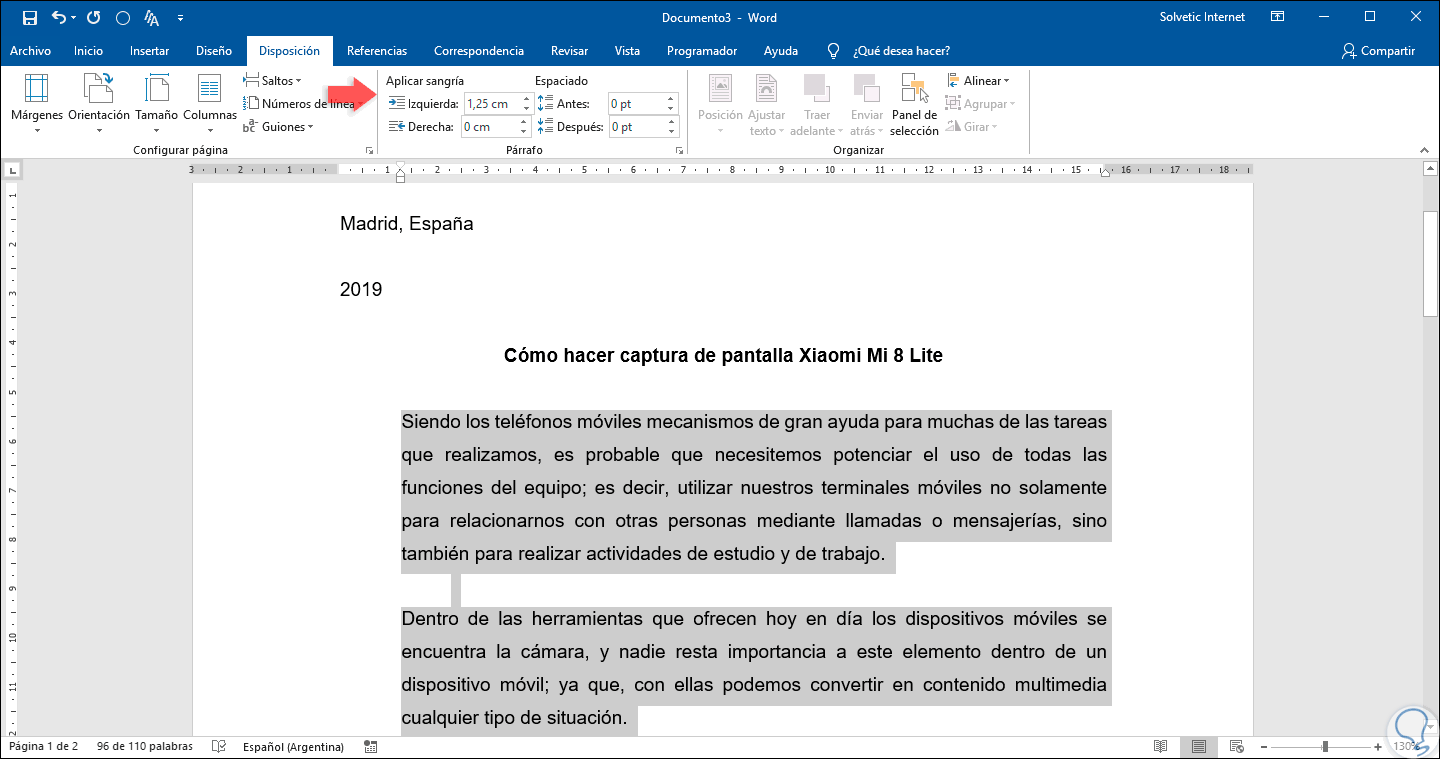Click the text formatting icon in Quick Access Toolbar
The image size is (1440, 759).
pos(152,18)
